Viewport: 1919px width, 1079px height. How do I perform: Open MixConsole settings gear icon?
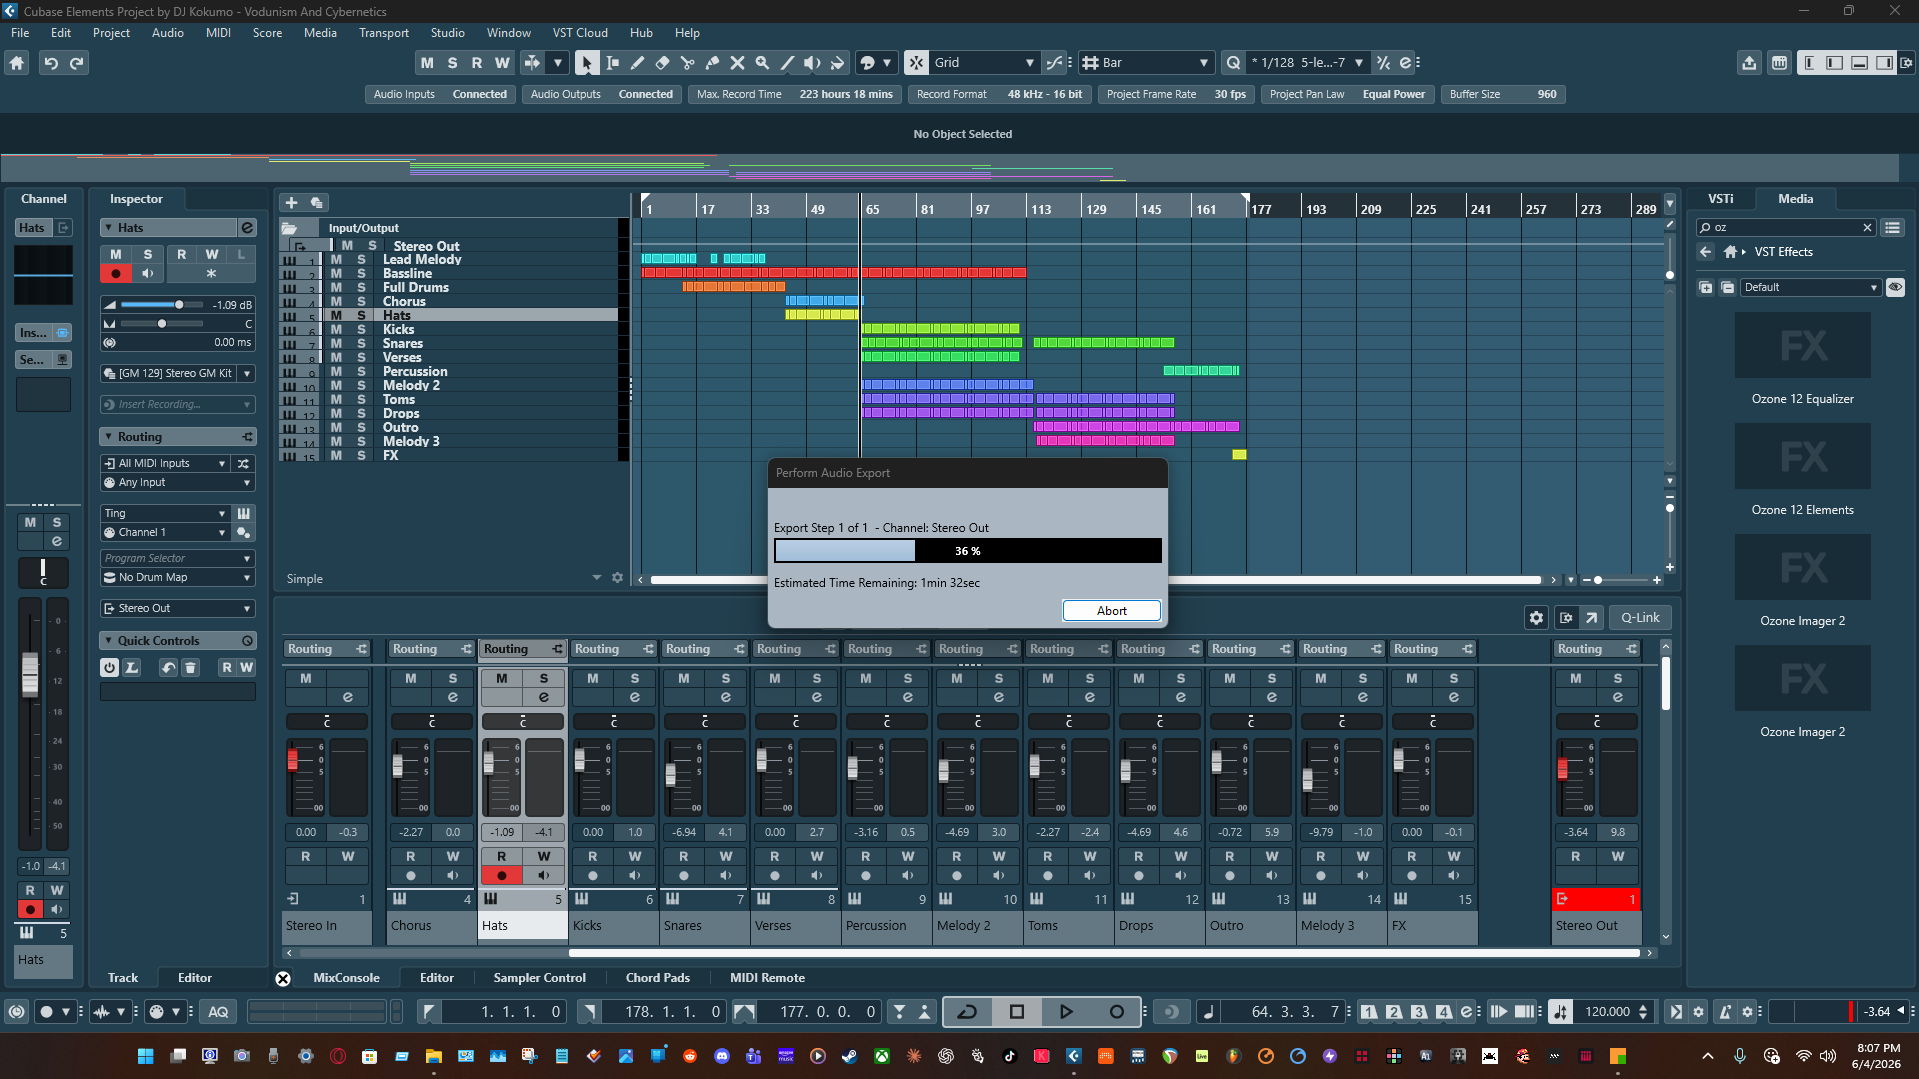coord(1537,618)
